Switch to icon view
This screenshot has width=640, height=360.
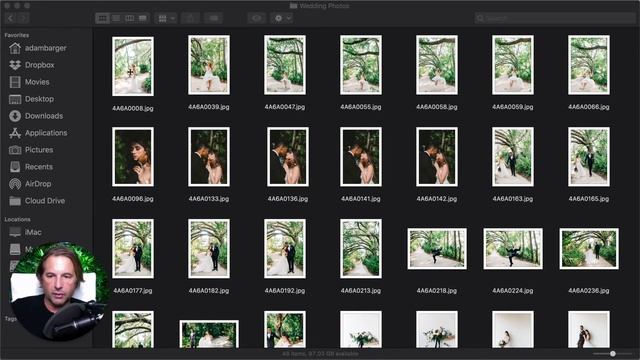102,18
